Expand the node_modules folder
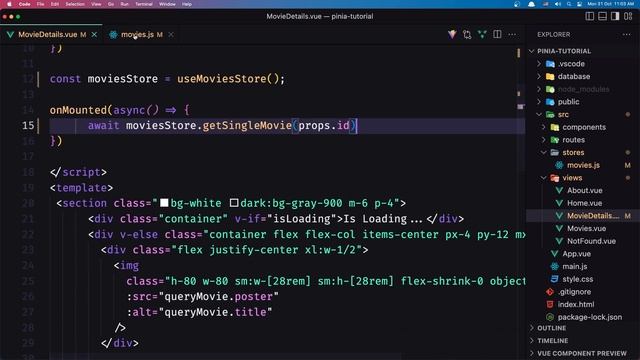Viewport: 640px width, 360px height. tap(583, 89)
